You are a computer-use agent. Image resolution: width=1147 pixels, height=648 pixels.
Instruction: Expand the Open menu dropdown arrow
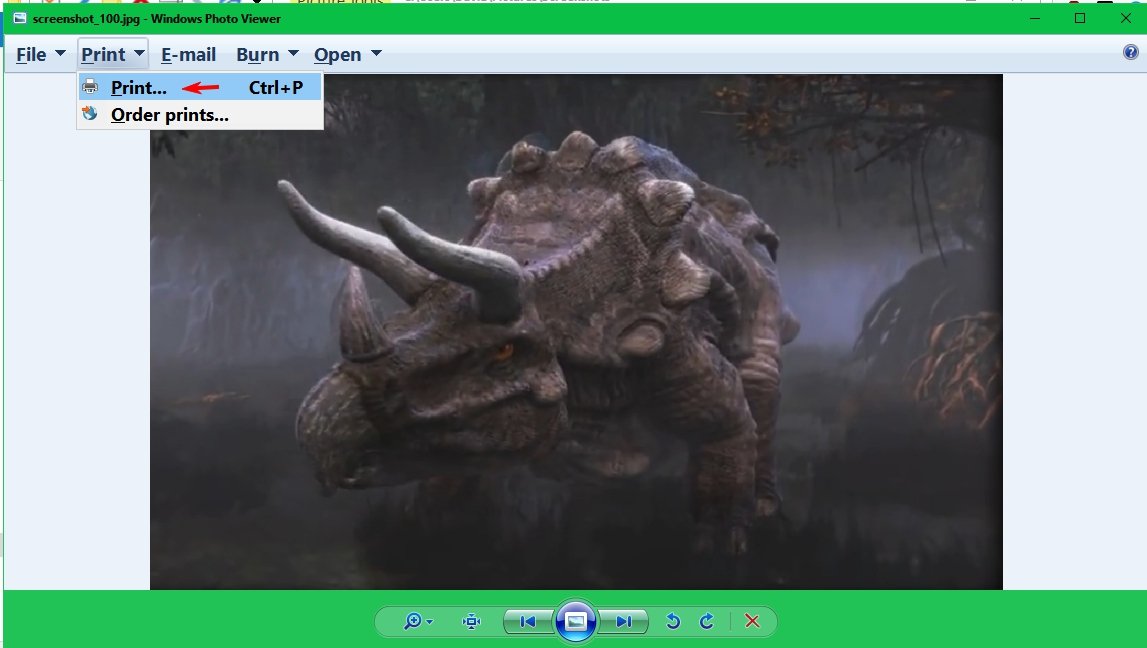(x=376, y=53)
